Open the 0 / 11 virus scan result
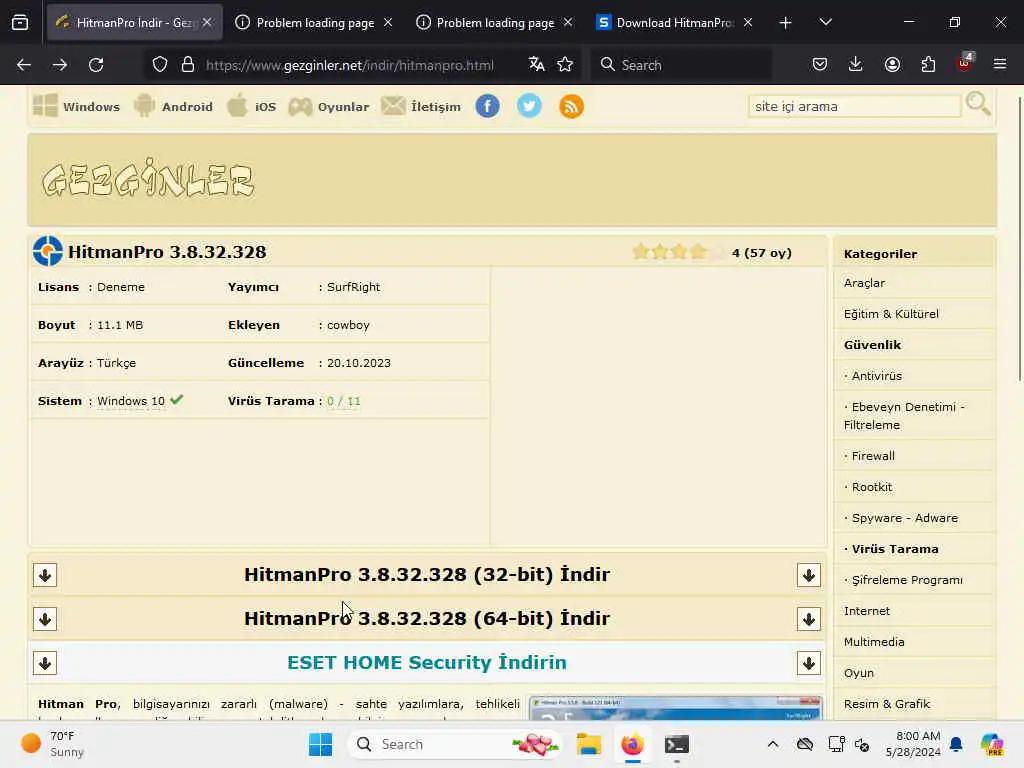Viewport: 1024px width, 768px height. [x=344, y=401]
